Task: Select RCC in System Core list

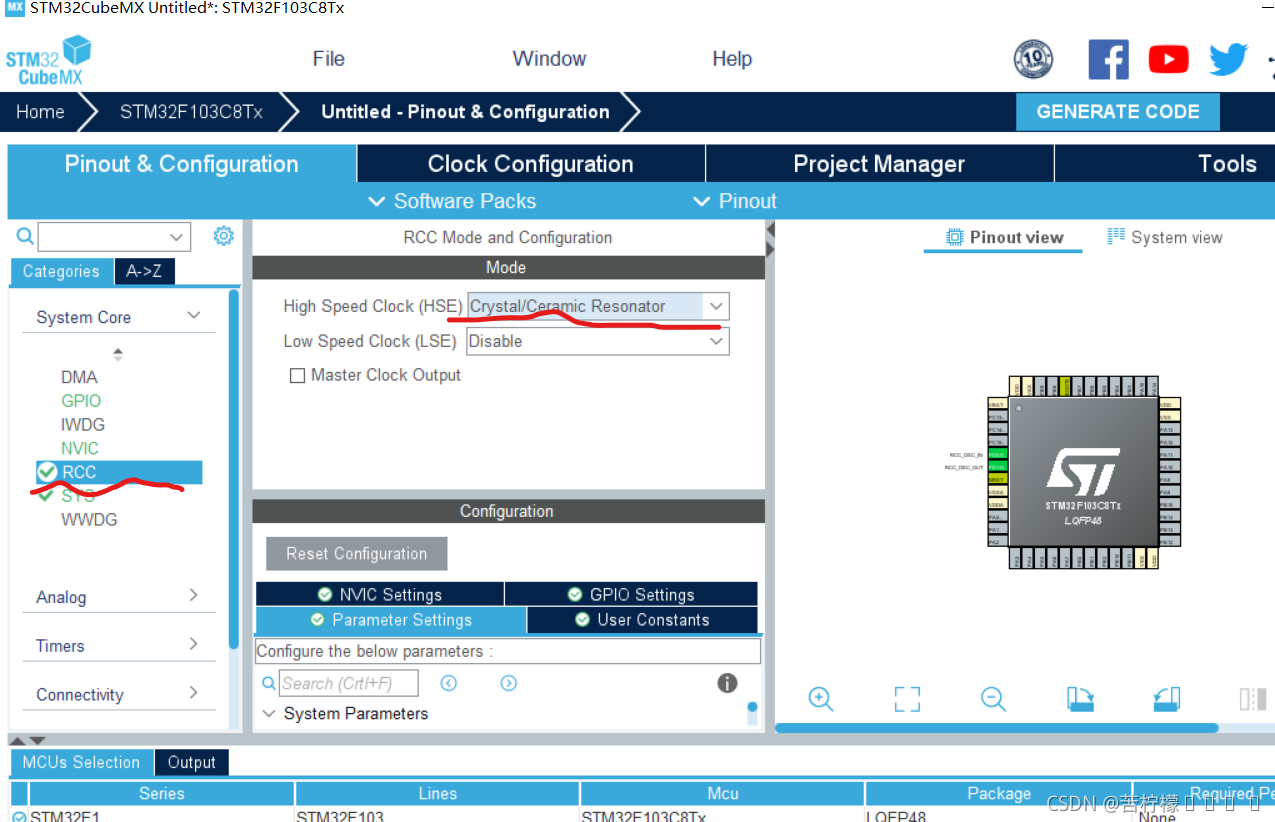Action: pyautogui.click(x=119, y=472)
